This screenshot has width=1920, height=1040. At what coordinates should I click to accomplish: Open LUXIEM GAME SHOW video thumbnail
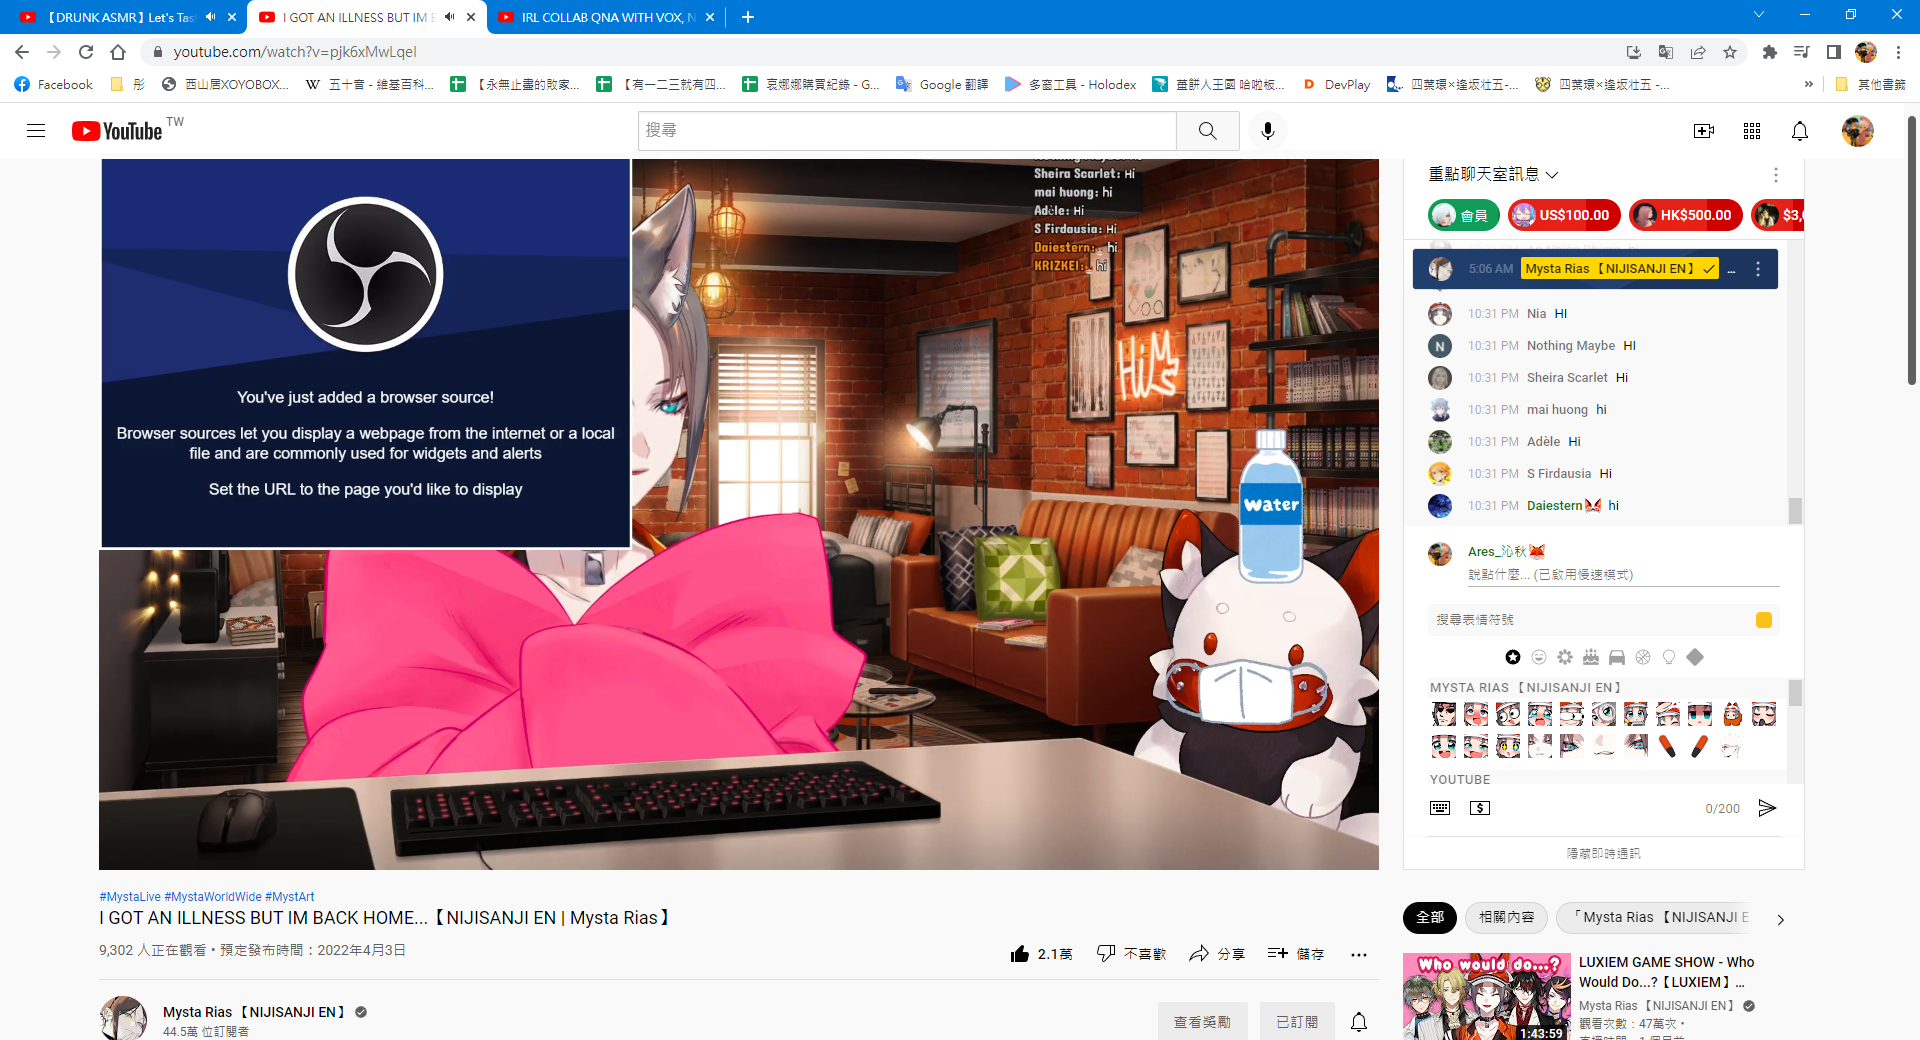coord(1486,996)
